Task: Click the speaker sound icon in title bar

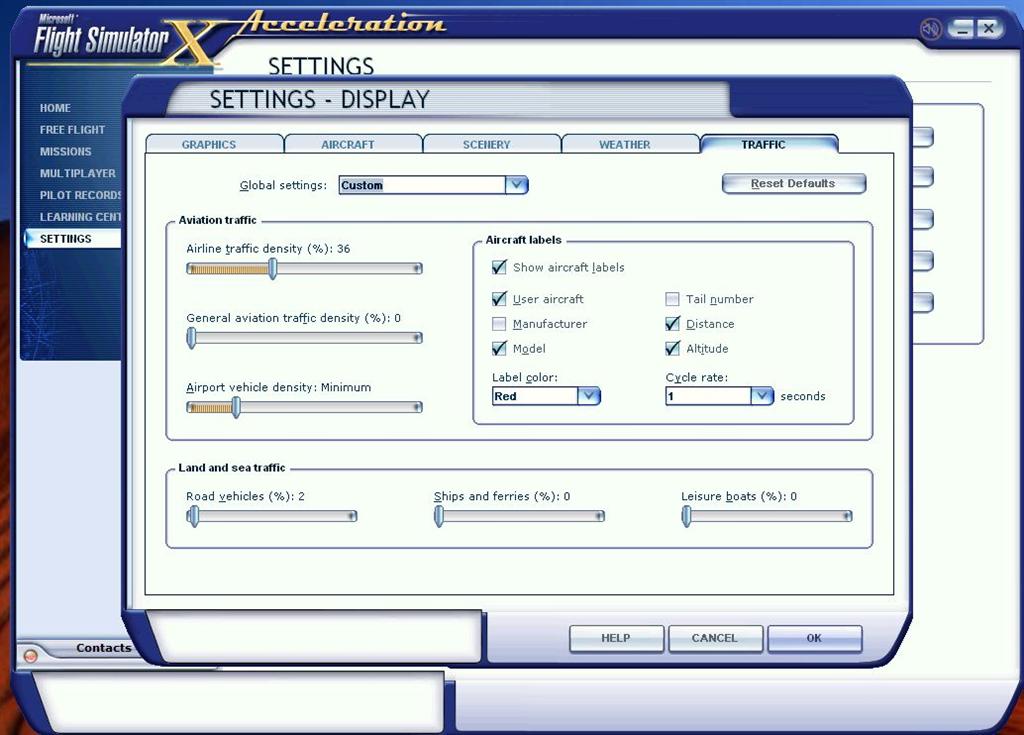Action: (931, 29)
